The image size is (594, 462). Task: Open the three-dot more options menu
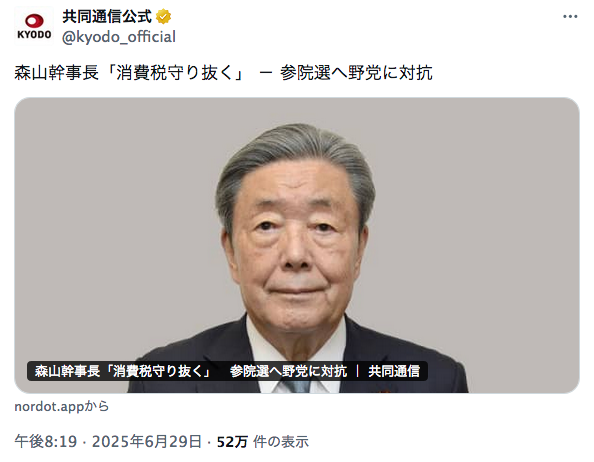coord(570,16)
